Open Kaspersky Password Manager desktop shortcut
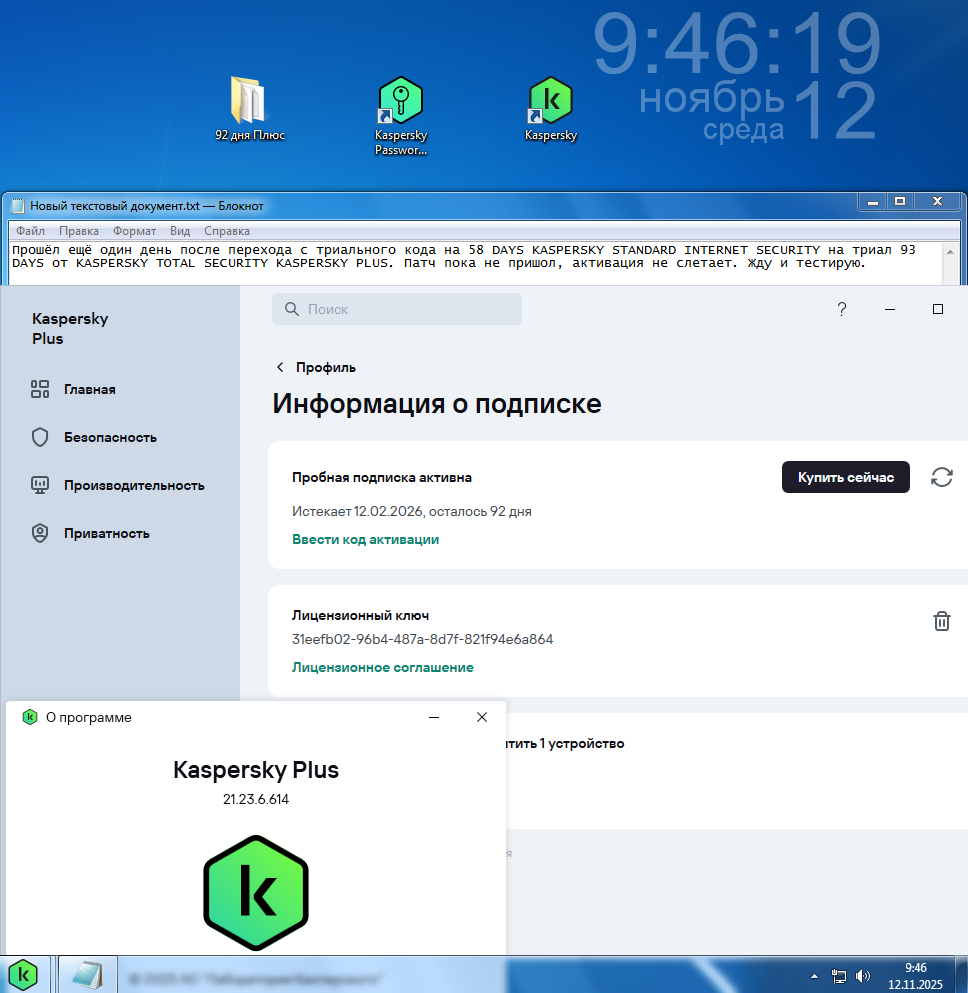The height and width of the screenshot is (993, 968). pyautogui.click(x=401, y=116)
